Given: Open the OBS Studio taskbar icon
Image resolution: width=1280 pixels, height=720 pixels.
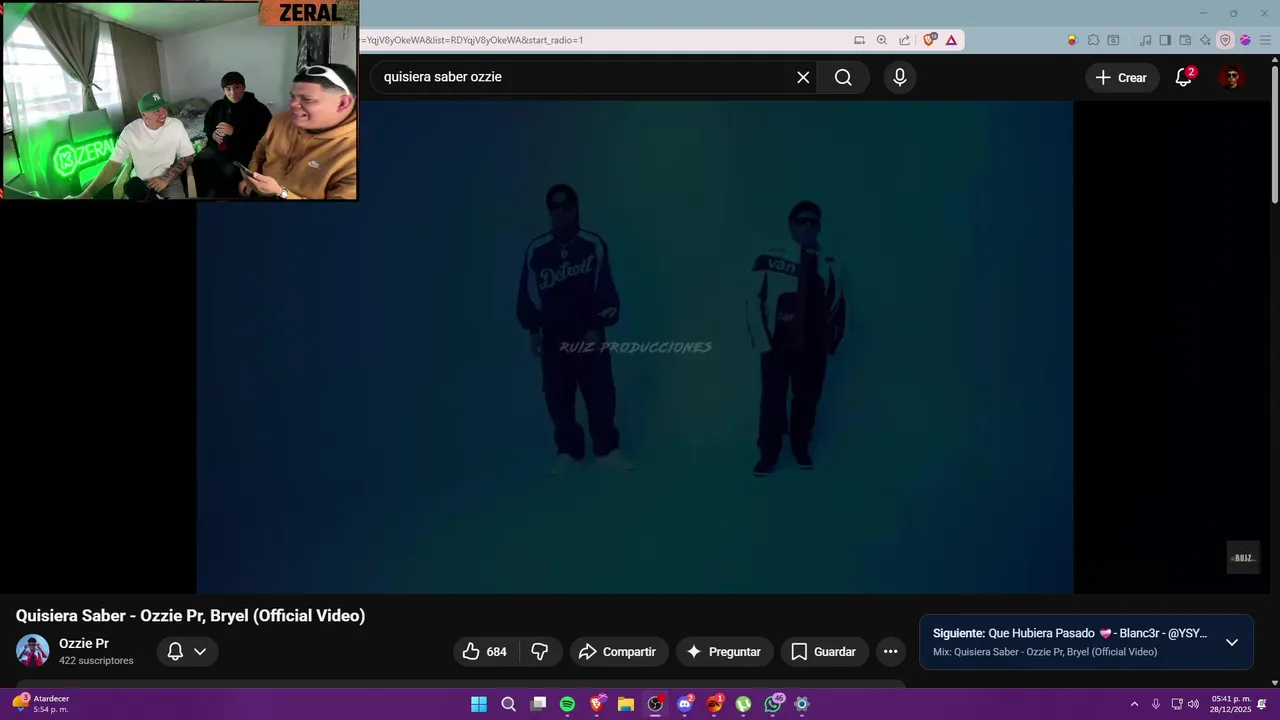Looking at the screenshot, I should point(655,704).
